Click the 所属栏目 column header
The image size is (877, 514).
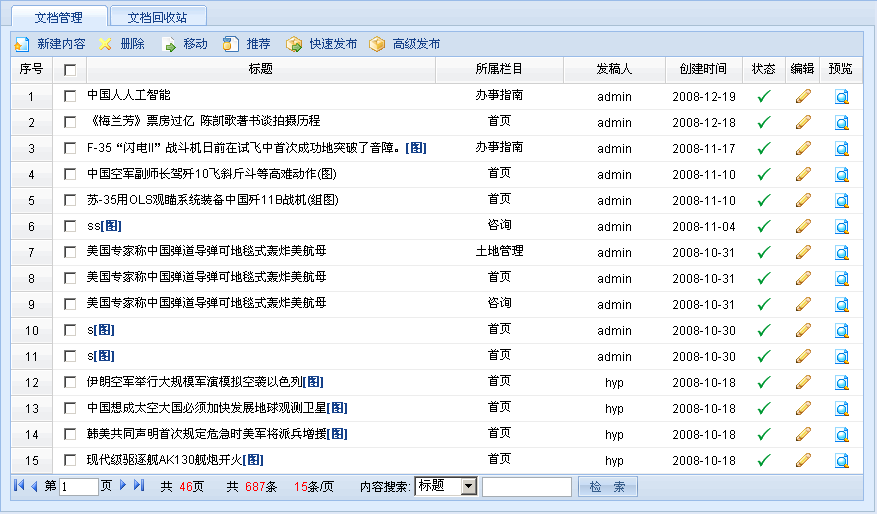499,69
